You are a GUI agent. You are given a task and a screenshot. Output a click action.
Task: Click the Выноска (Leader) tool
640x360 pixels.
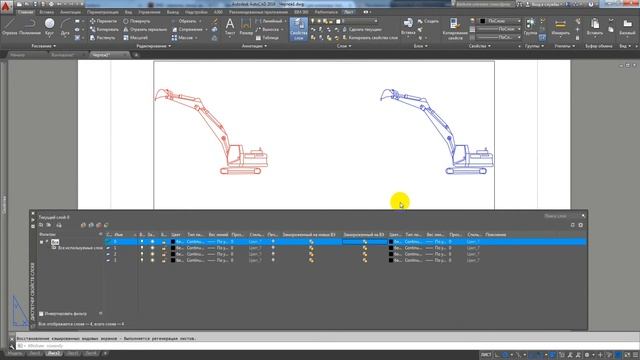coord(267,29)
